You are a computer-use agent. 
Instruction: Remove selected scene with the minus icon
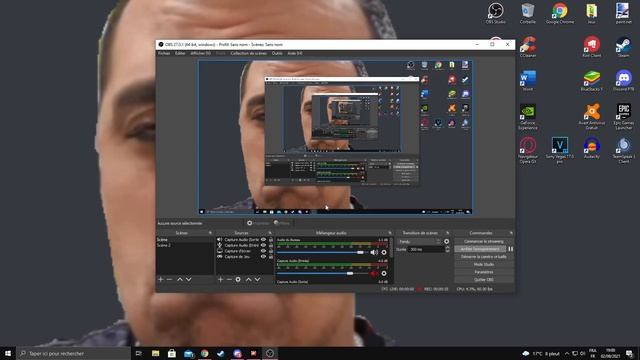click(169, 280)
